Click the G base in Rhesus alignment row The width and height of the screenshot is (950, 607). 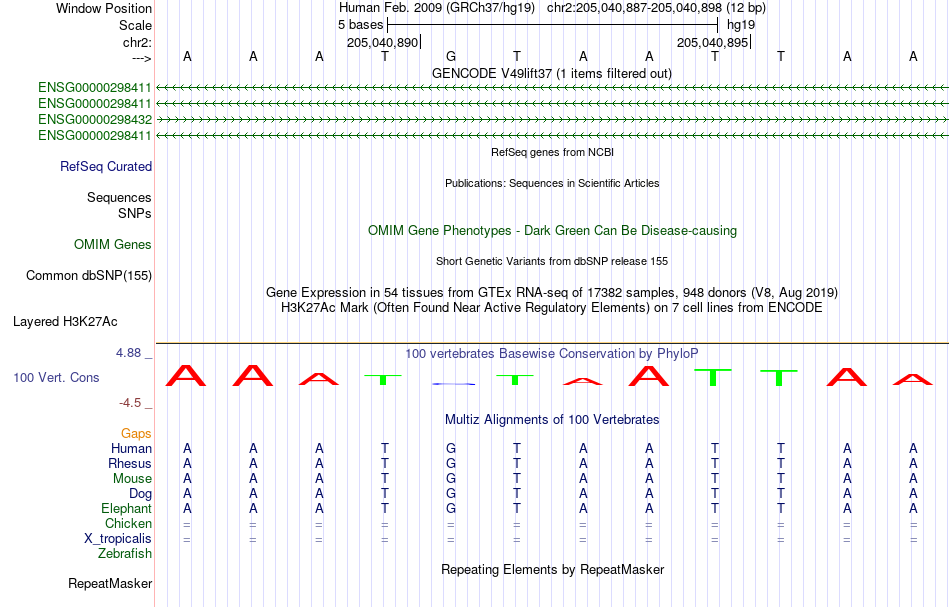point(451,463)
